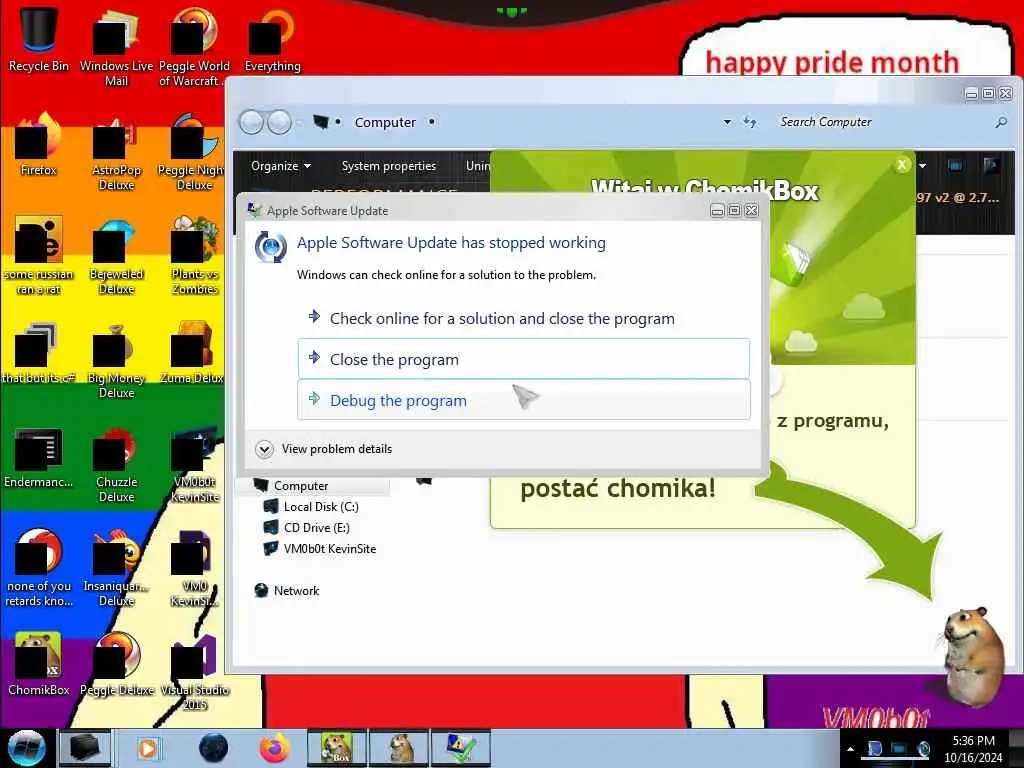Open Endermanc... desktop icon
The image size is (1024, 768).
pyautogui.click(x=39, y=456)
